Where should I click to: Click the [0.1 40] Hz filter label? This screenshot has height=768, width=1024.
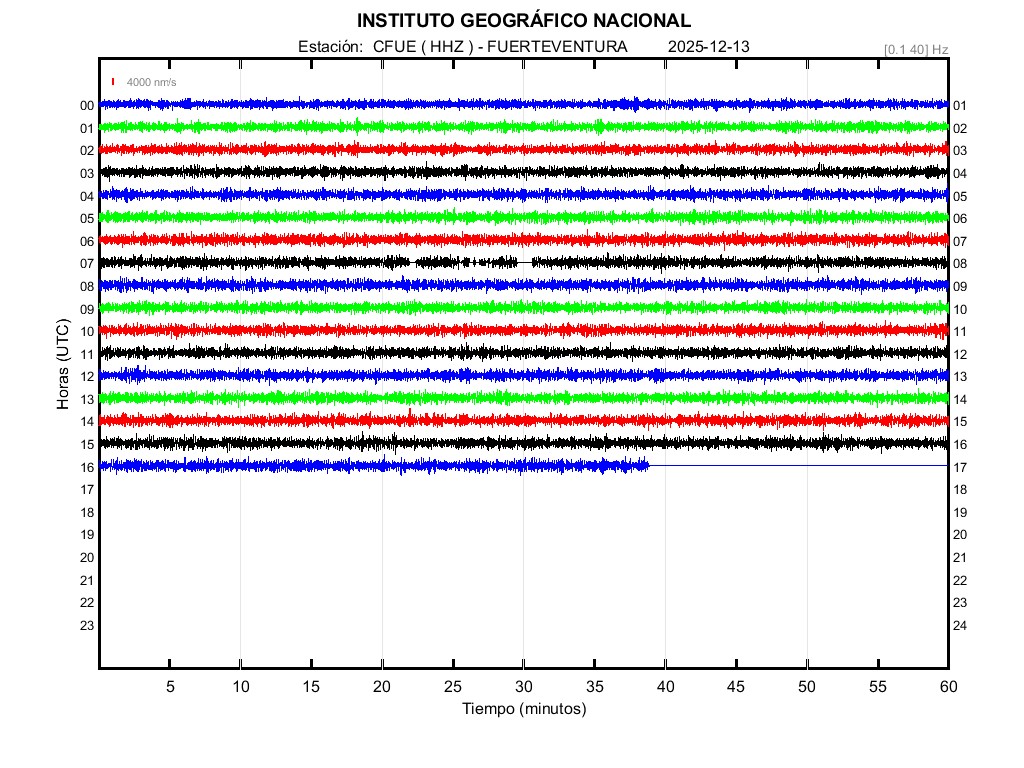click(915, 49)
